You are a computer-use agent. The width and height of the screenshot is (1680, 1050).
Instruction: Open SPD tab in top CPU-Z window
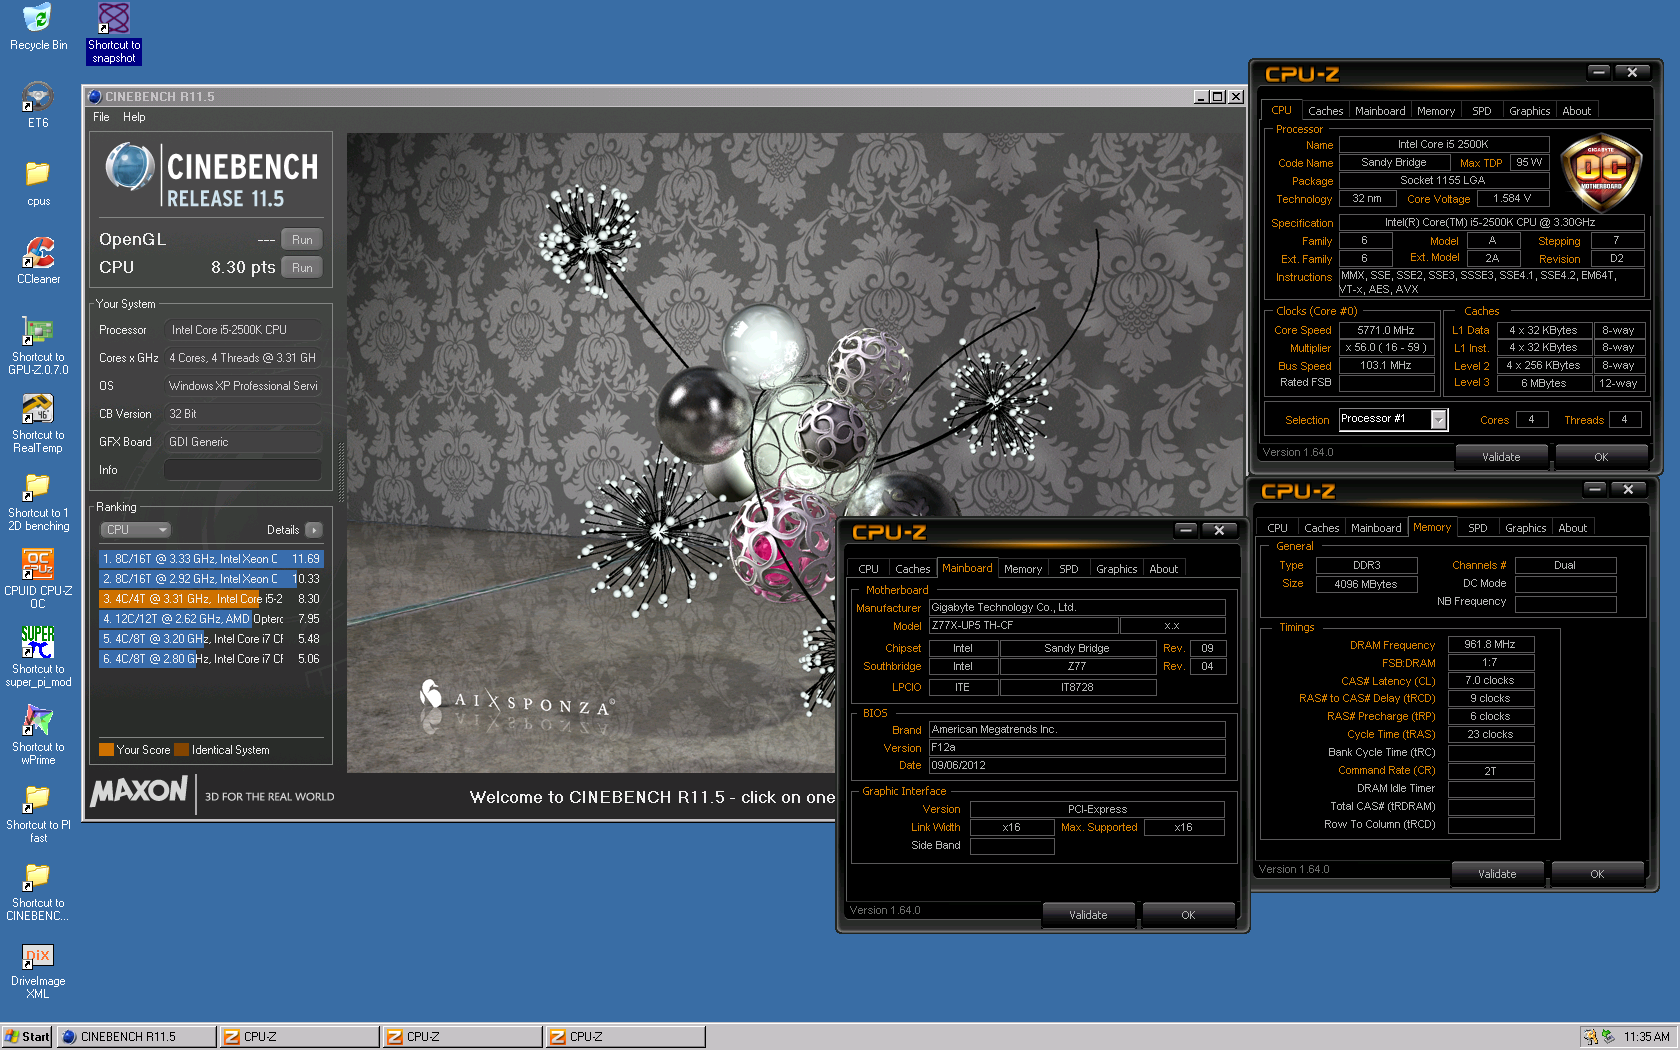click(1482, 111)
